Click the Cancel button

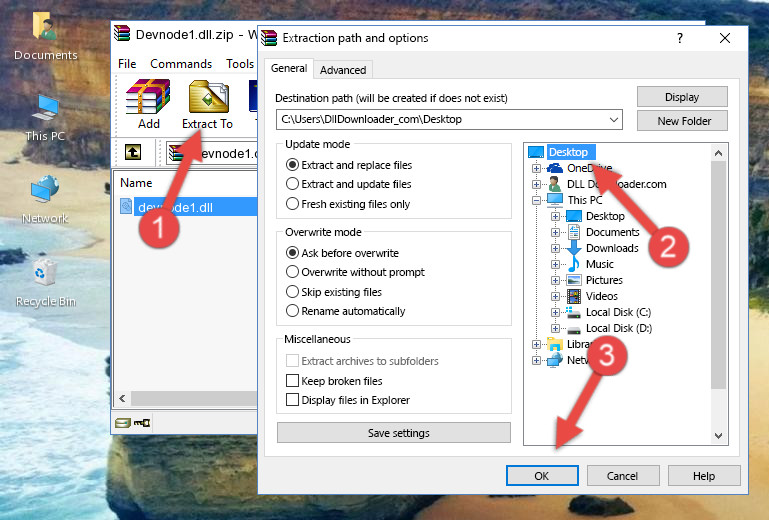(622, 476)
